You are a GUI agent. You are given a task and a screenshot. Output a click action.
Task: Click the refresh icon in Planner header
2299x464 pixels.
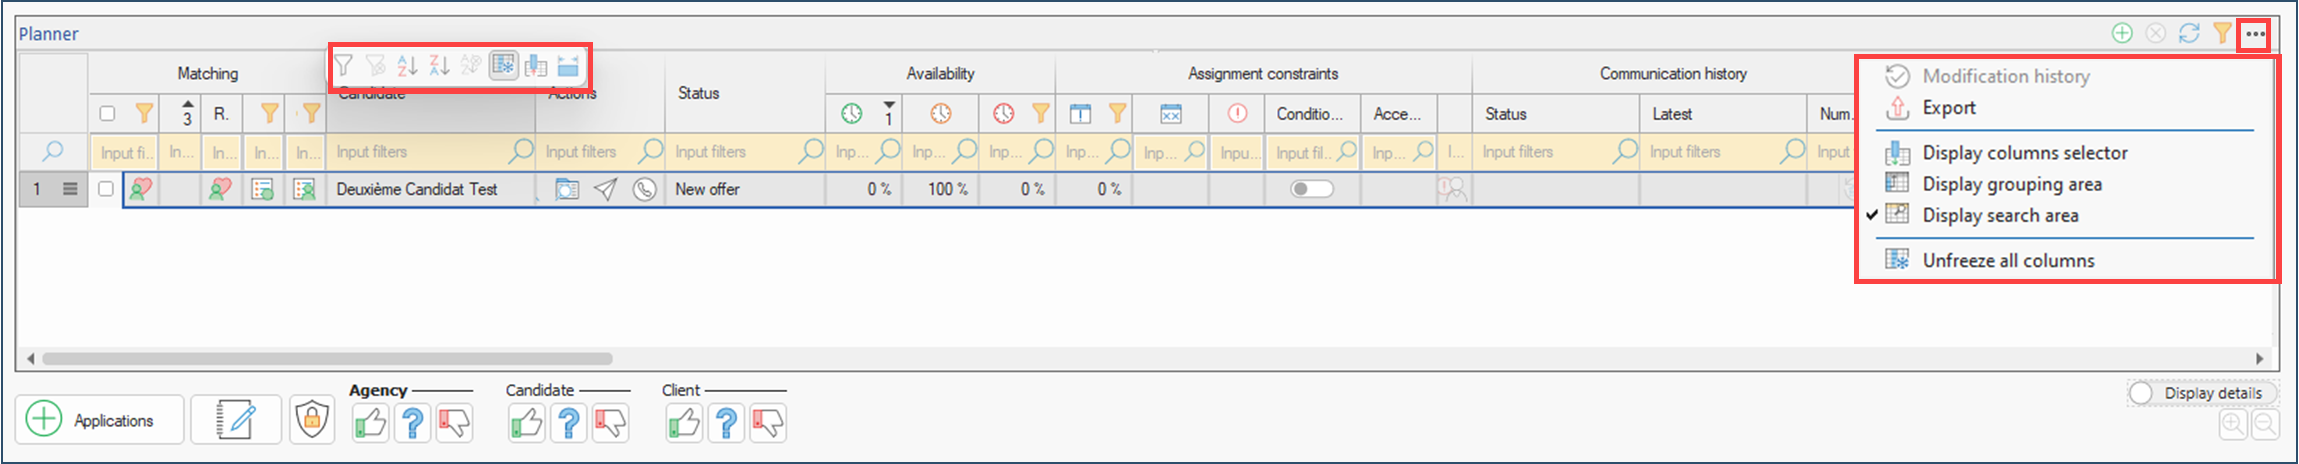coord(2189,33)
